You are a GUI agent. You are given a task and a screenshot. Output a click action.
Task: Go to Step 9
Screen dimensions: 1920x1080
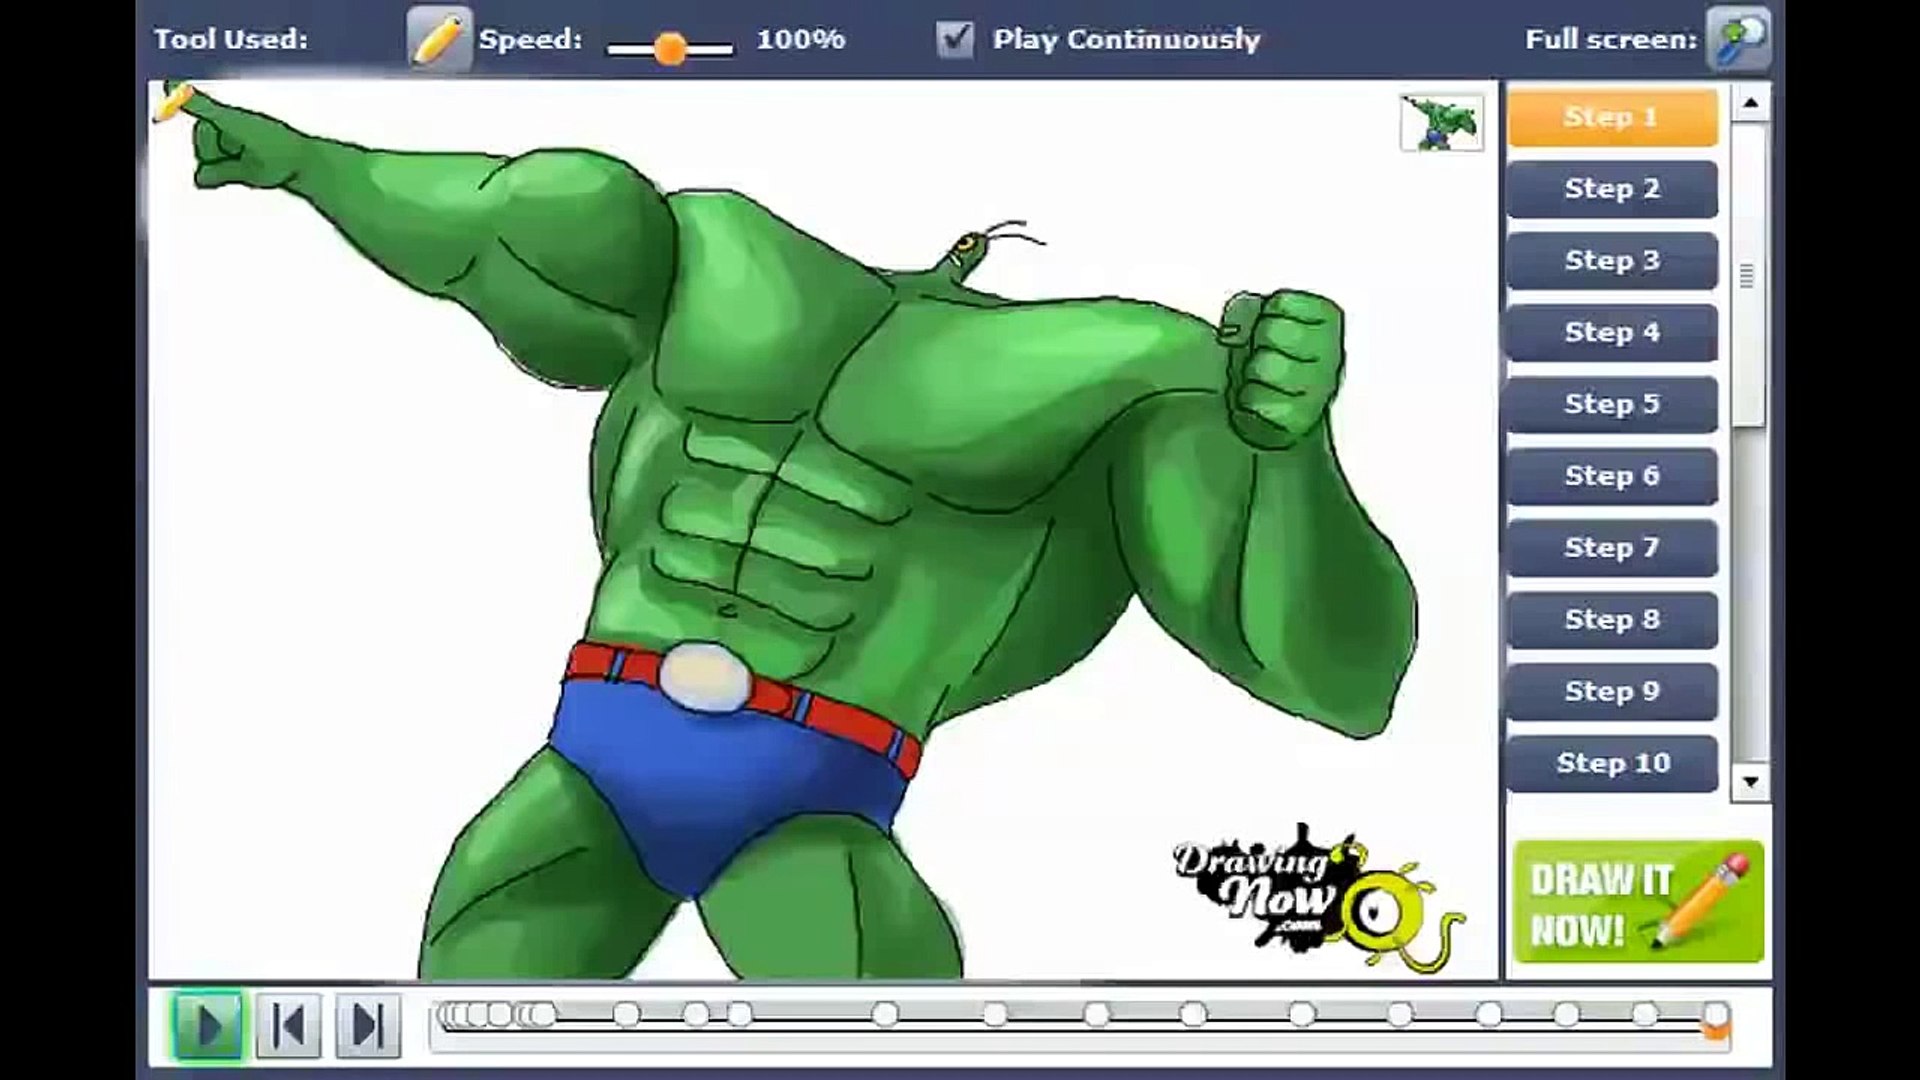1612,692
